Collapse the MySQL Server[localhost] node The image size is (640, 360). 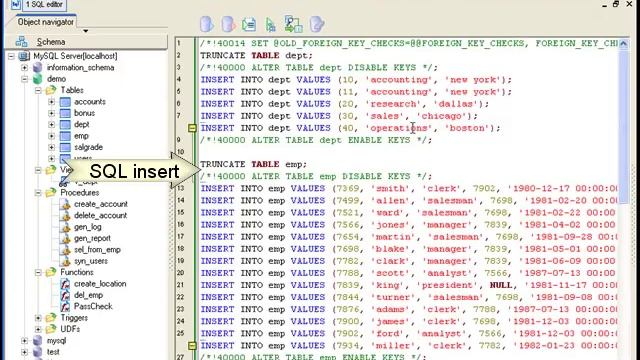pyautogui.click(x=11, y=56)
